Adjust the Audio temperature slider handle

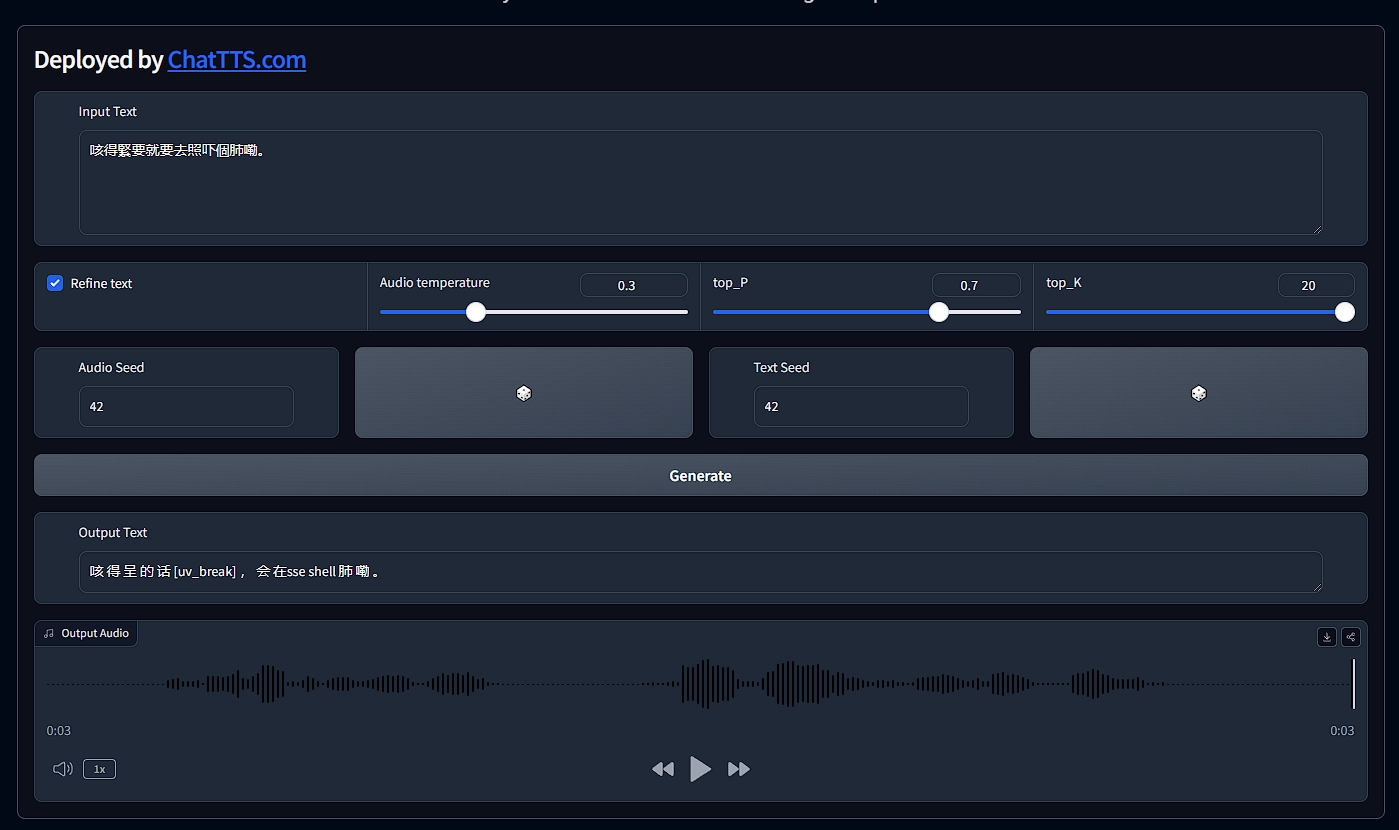476,312
